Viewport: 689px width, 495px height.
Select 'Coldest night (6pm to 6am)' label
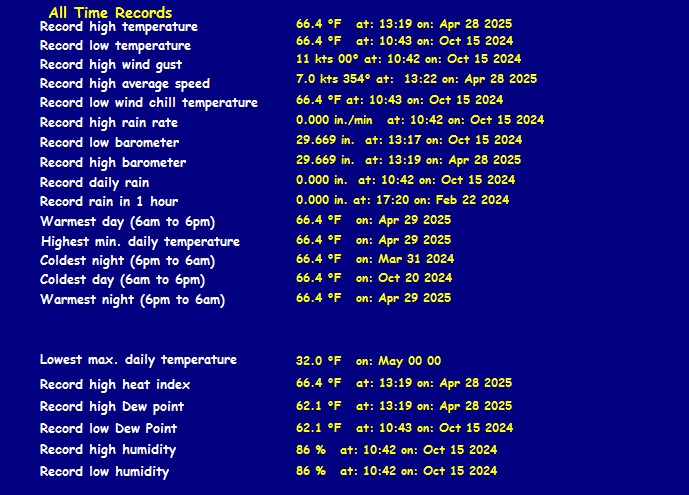[127, 261]
